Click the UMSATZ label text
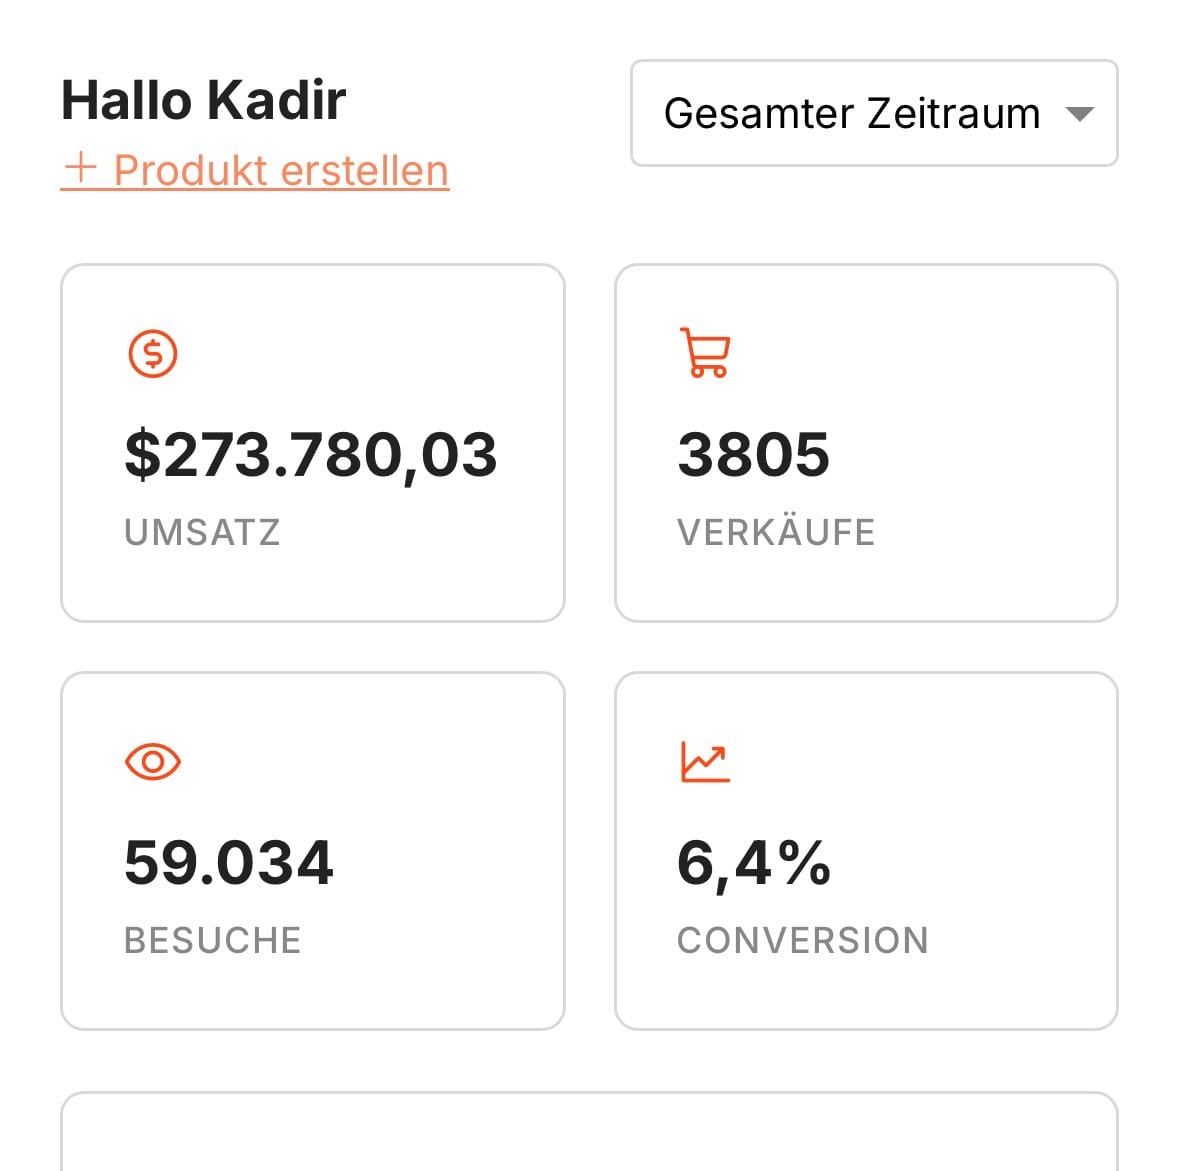The width and height of the screenshot is (1179, 1171). 202,532
